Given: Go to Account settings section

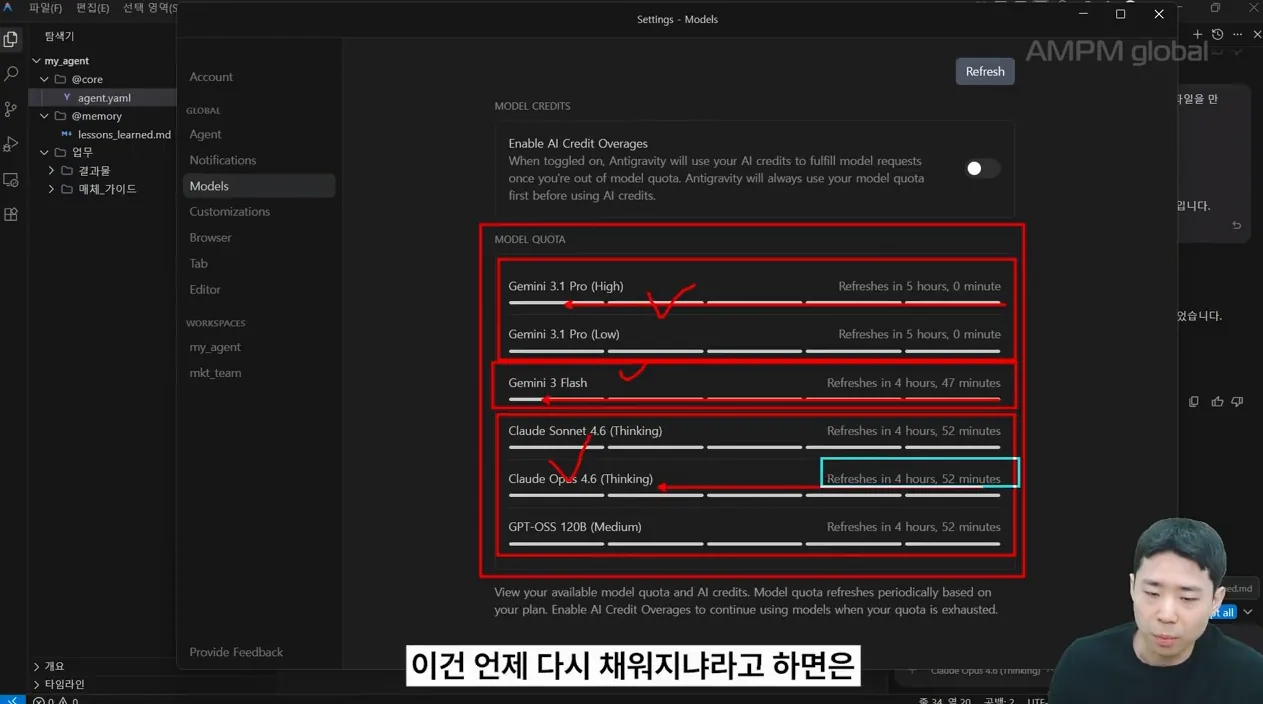Looking at the screenshot, I should tap(211, 77).
